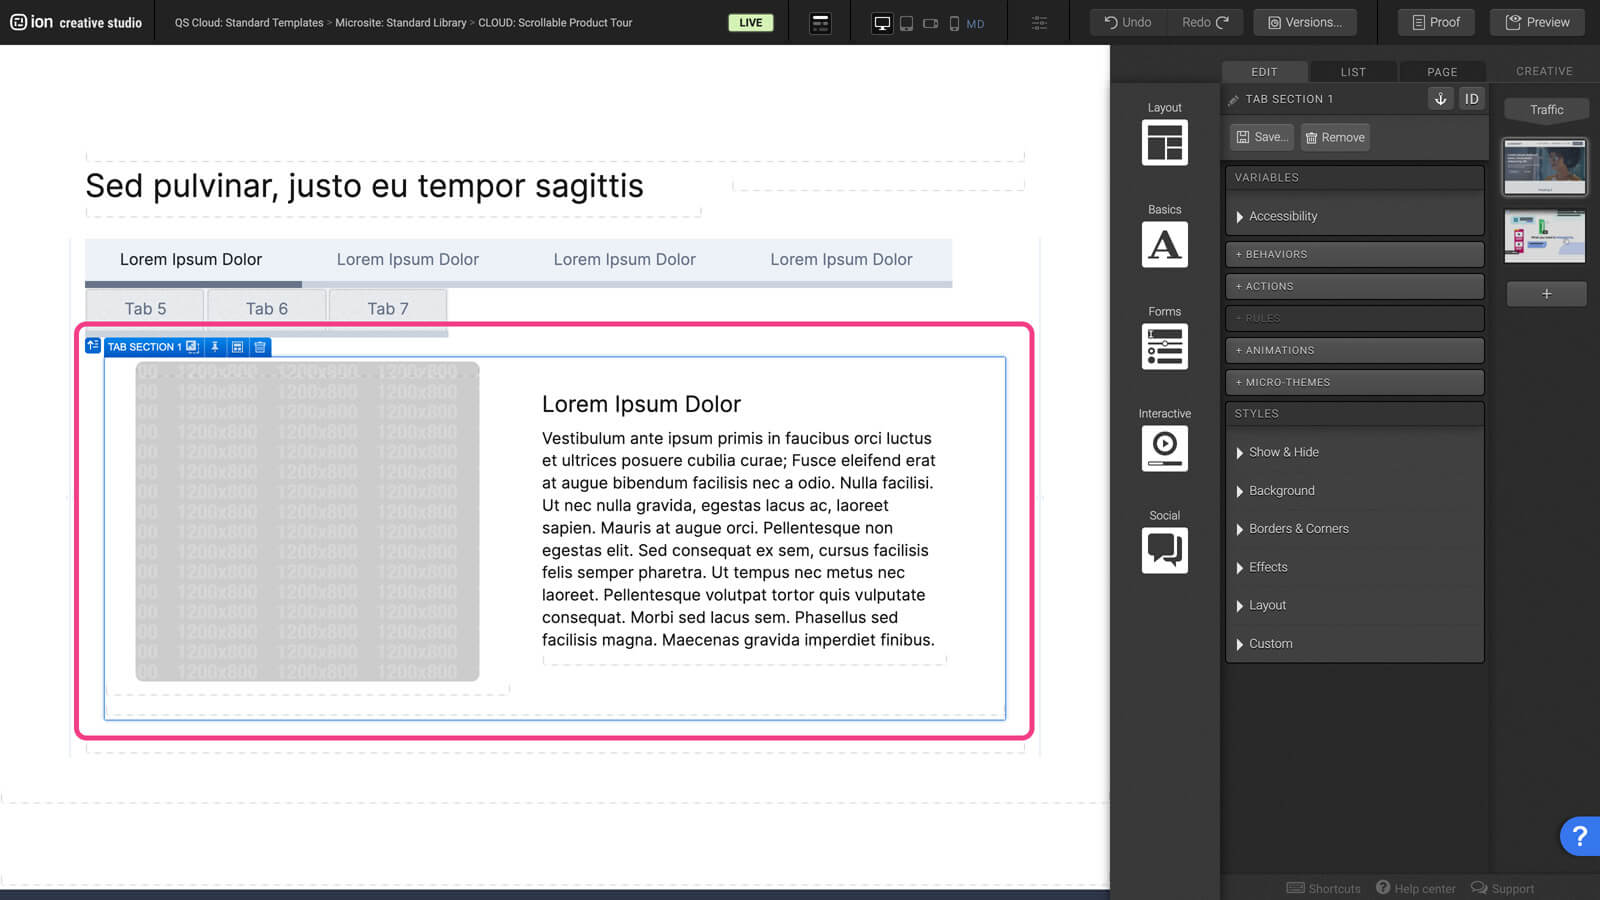Expand the Borders & Corners styles
The height and width of the screenshot is (900, 1600).
[1298, 529]
